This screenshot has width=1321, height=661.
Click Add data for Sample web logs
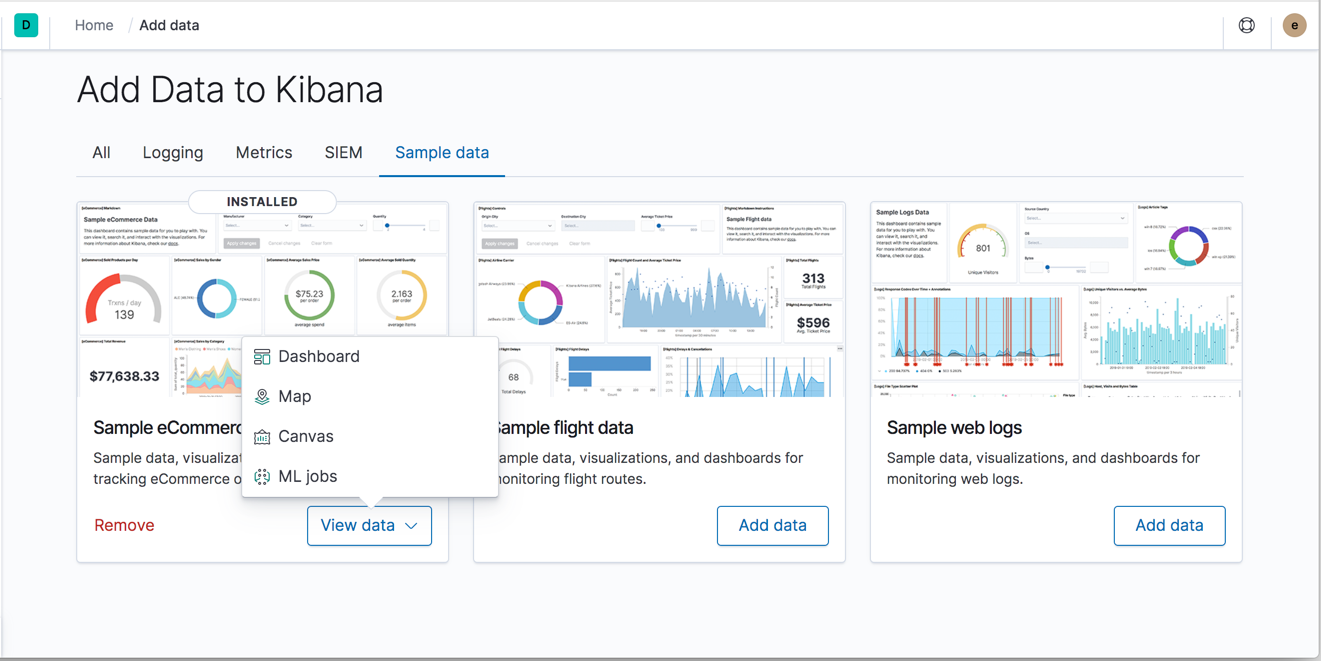tap(1169, 525)
